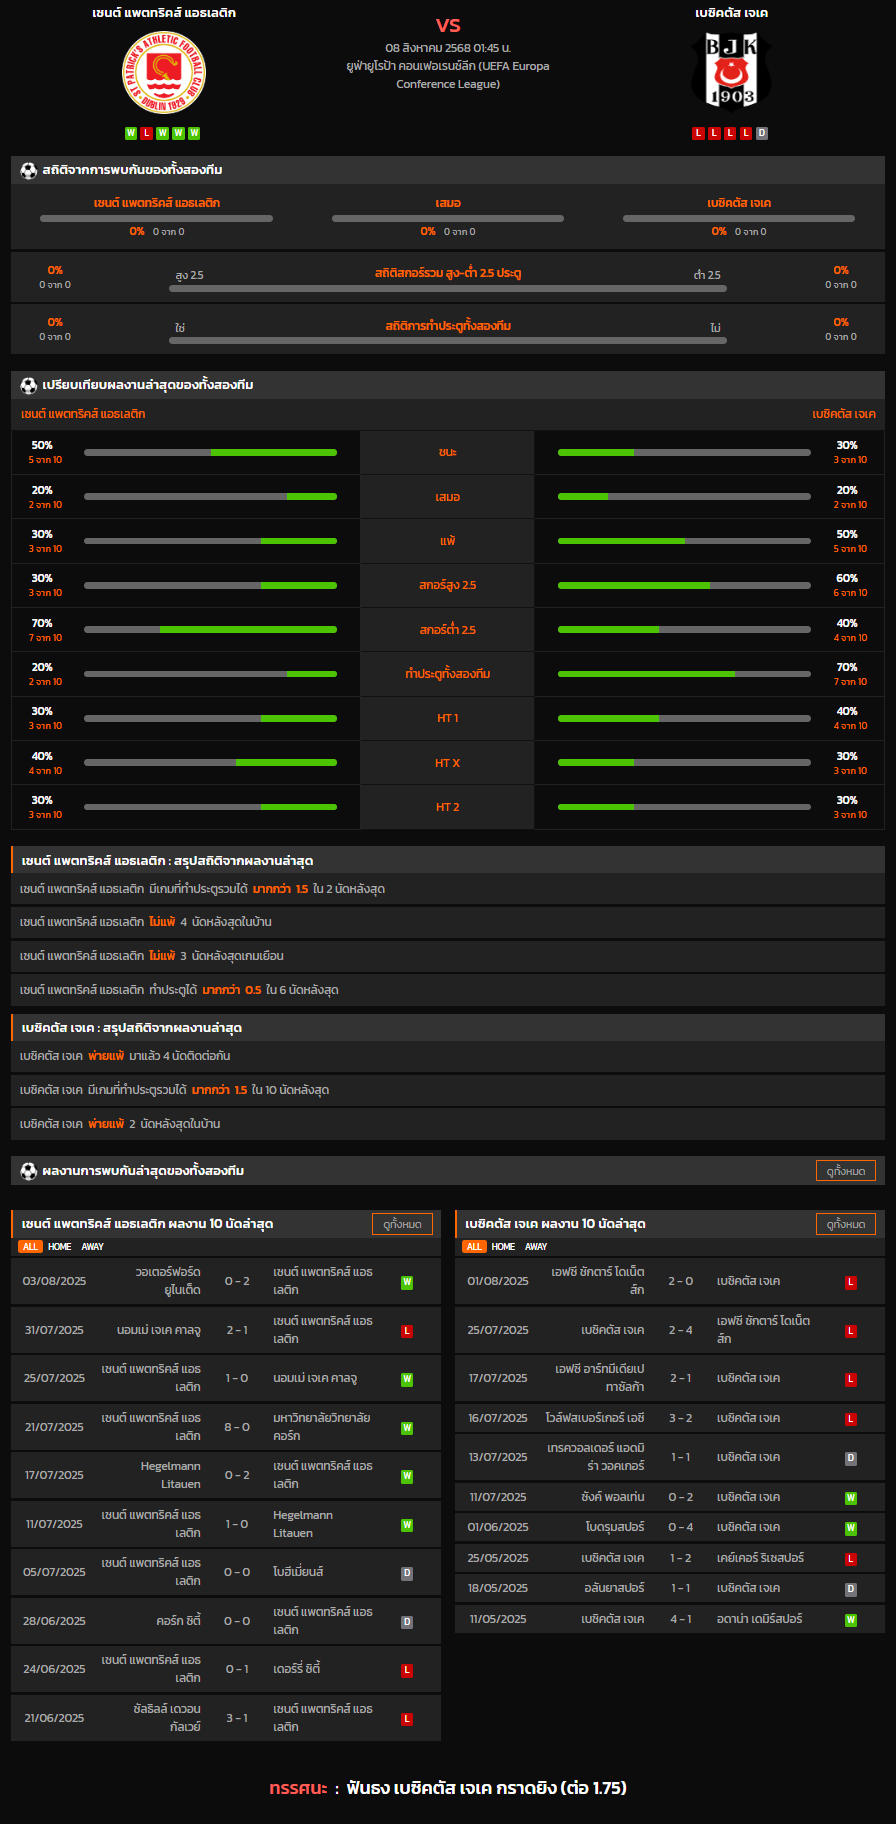Click the เสมอ head-to-head draw bar
This screenshot has width=896, height=1824.
point(448,218)
